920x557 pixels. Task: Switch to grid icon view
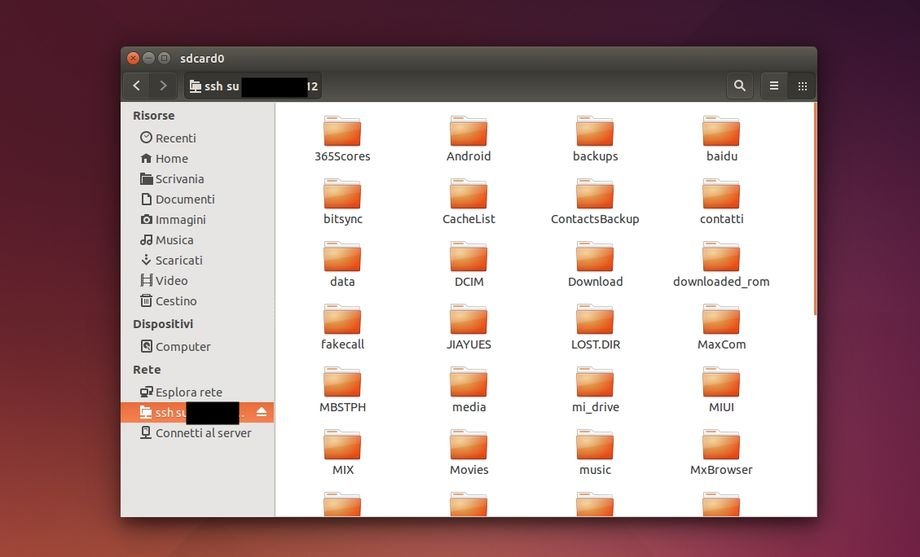(802, 86)
